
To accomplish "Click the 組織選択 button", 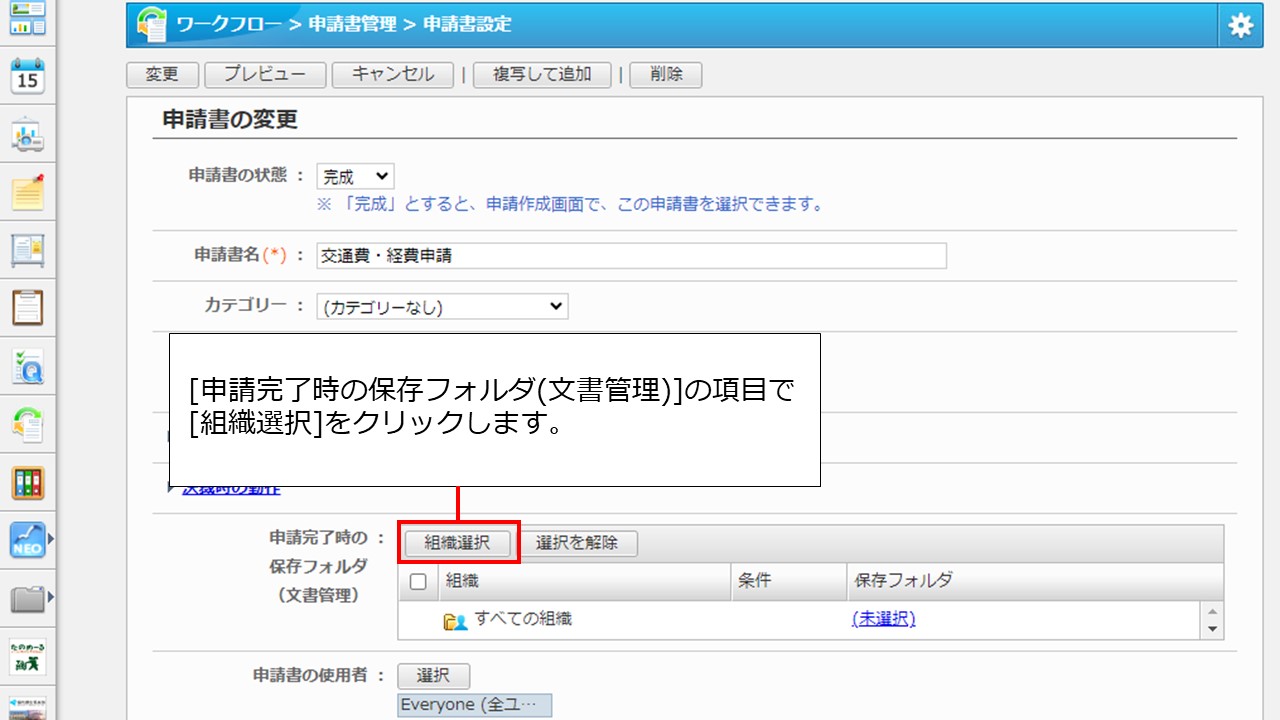I will coord(458,543).
